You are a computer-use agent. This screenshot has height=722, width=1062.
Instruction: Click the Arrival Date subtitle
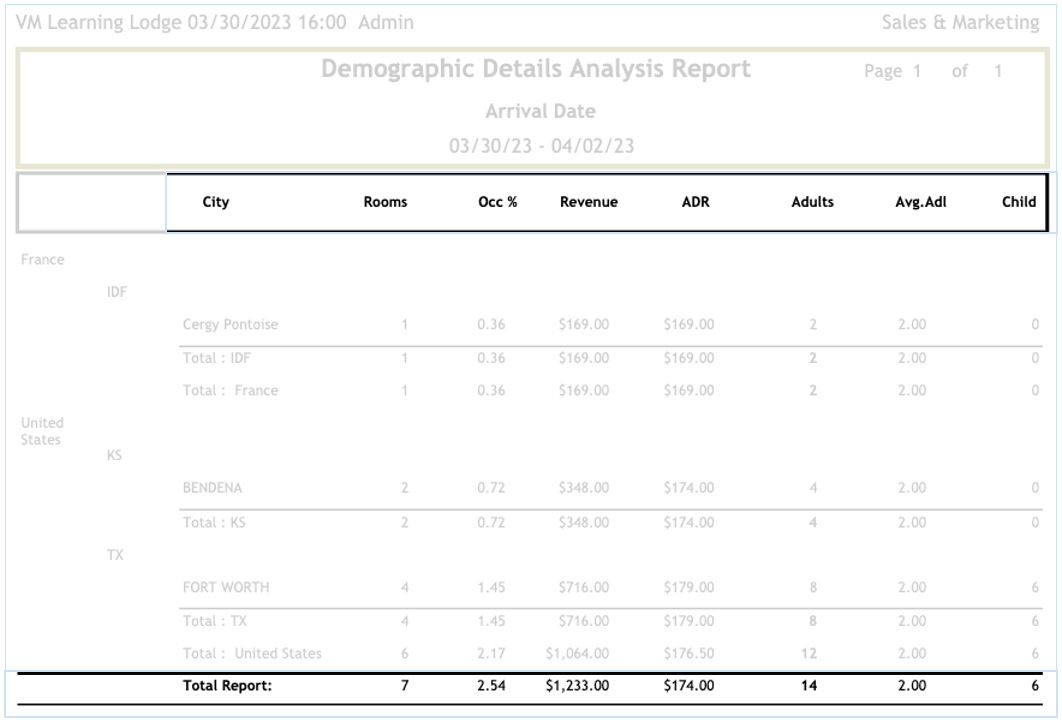tap(540, 111)
